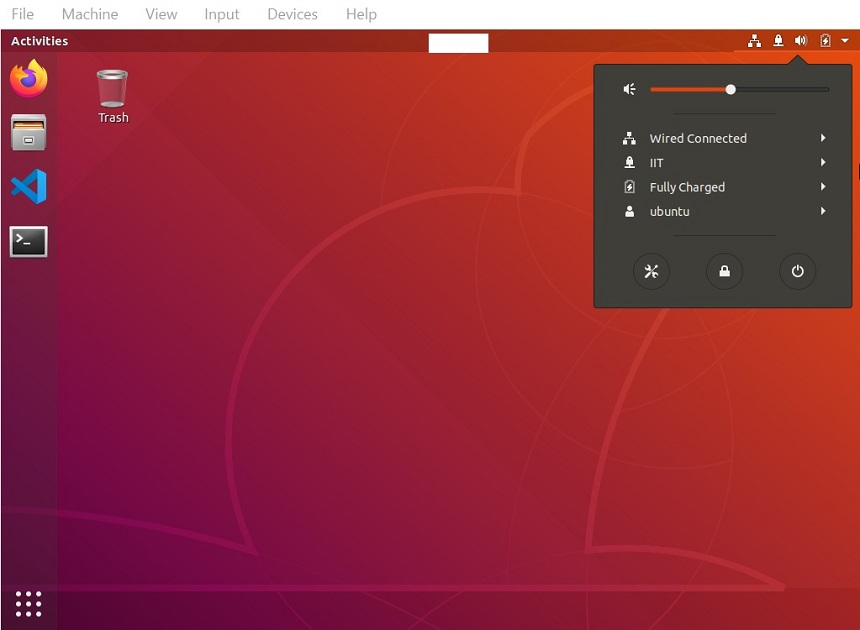This screenshot has height=630, width=860.
Task: Open the Trash desktop icon
Action: coord(112,97)
